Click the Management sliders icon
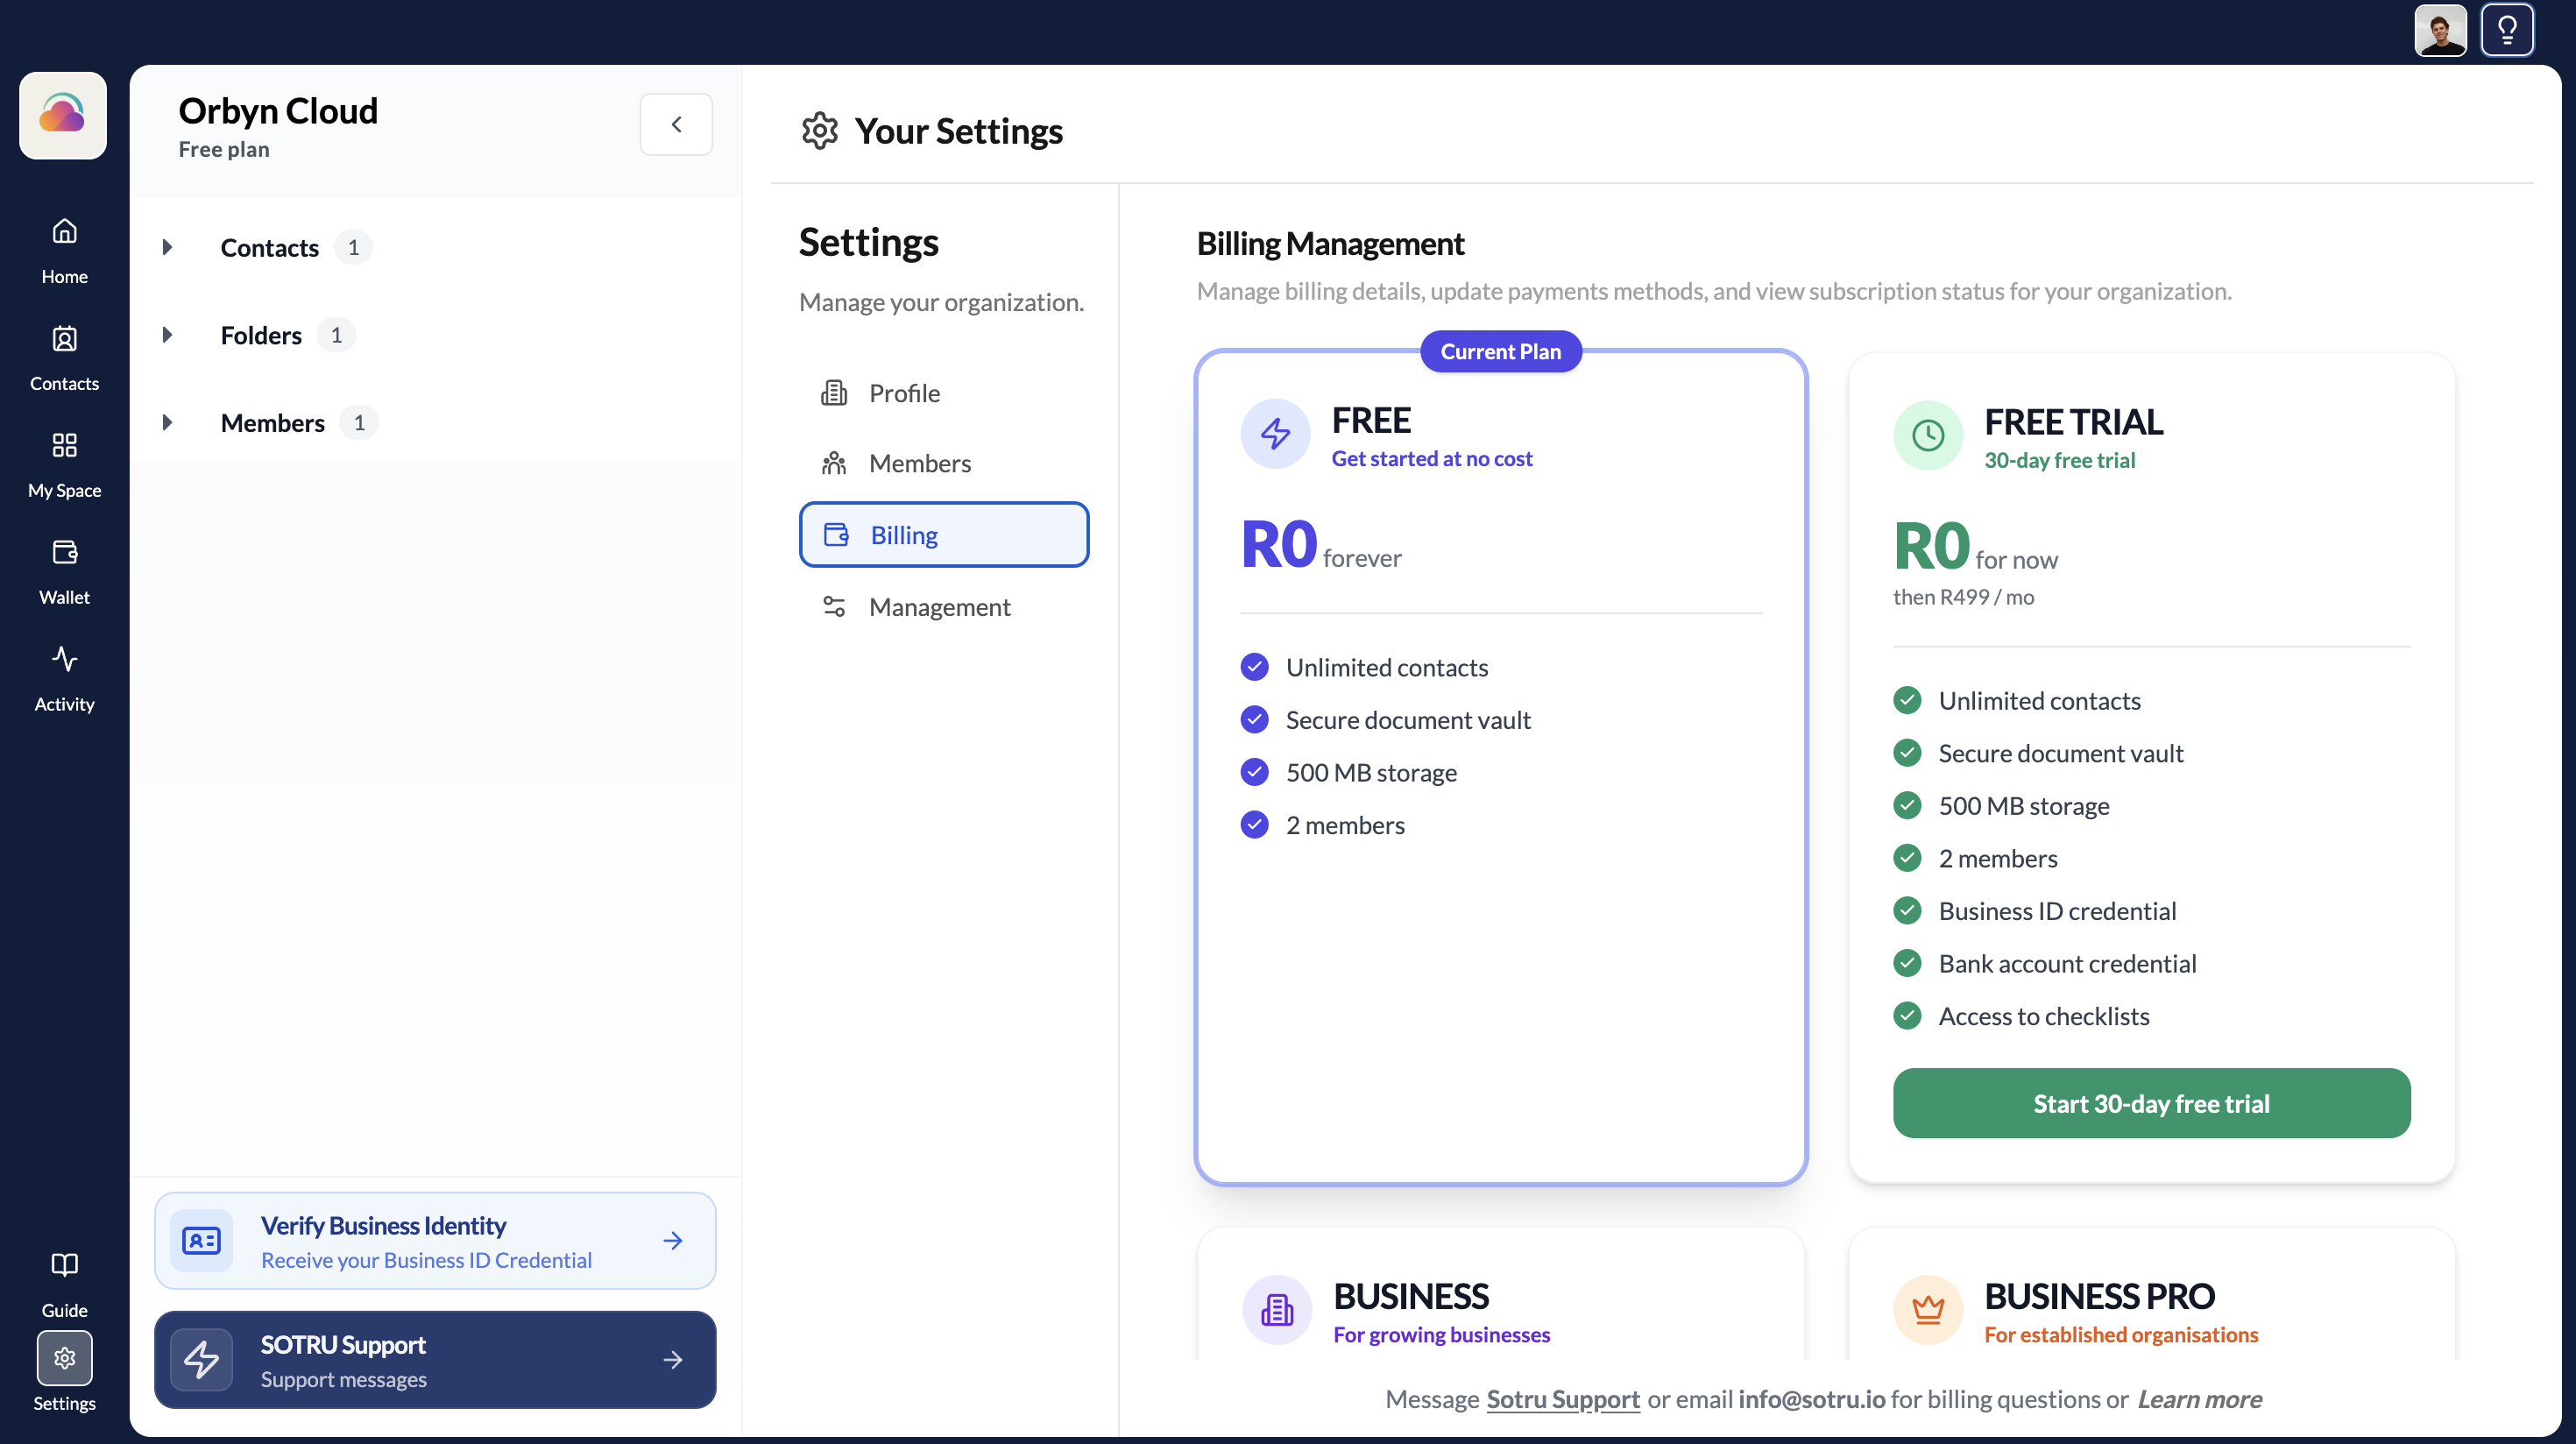This screenshot has height=1444, width=2576. [833, 606]
